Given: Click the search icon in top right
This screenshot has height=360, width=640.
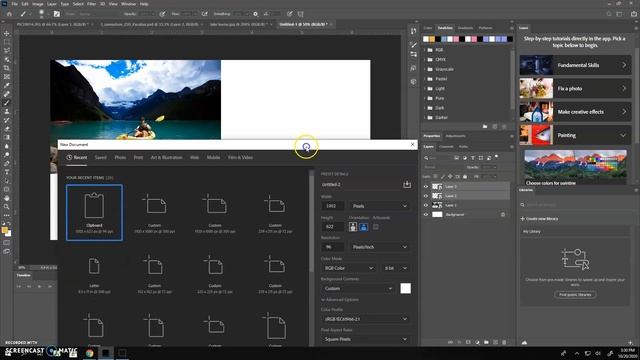Looking at the screenshot, I should point(609,14).
